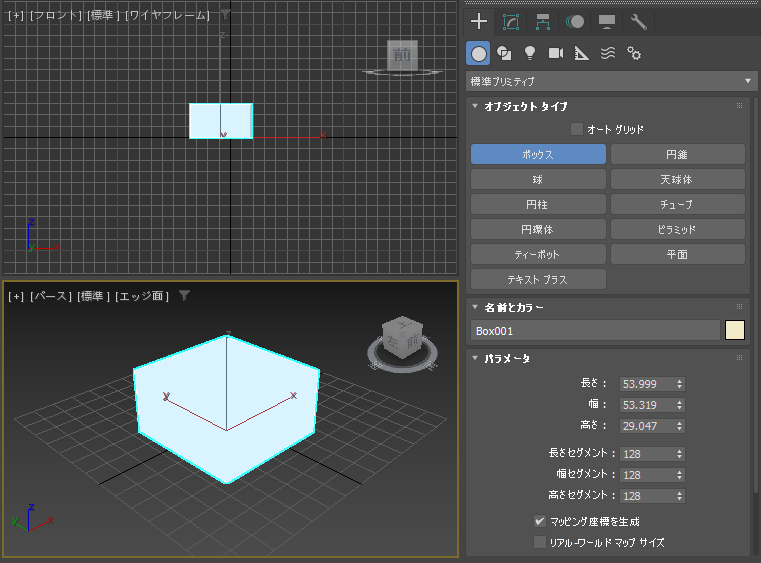Click the ピラミッド primitive button
The height and width of the screenshot is (563, 761).
[678, 229]
